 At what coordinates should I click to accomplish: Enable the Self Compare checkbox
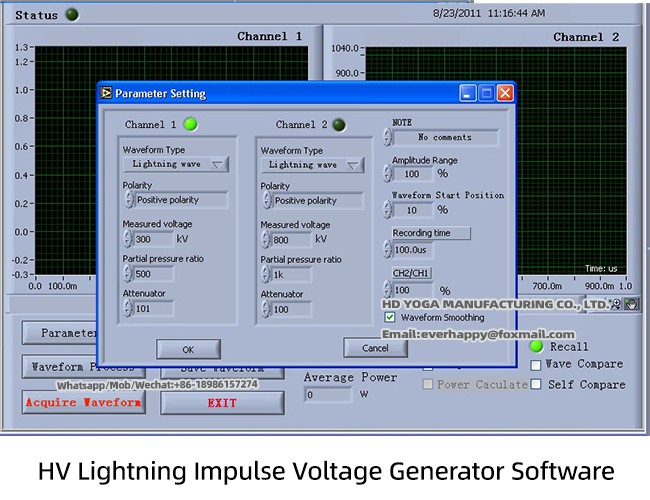click(537, 384)
